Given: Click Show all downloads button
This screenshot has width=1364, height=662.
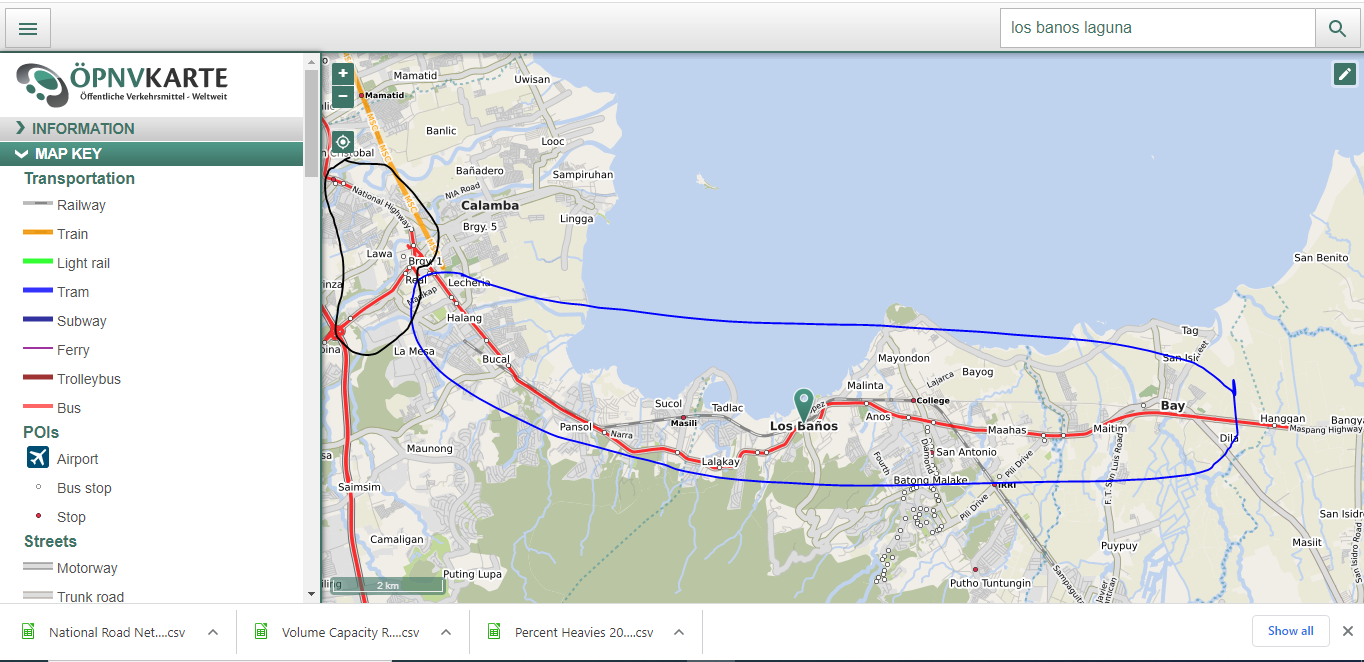Looking at the screenshot, I should (x=1290, y=631).
